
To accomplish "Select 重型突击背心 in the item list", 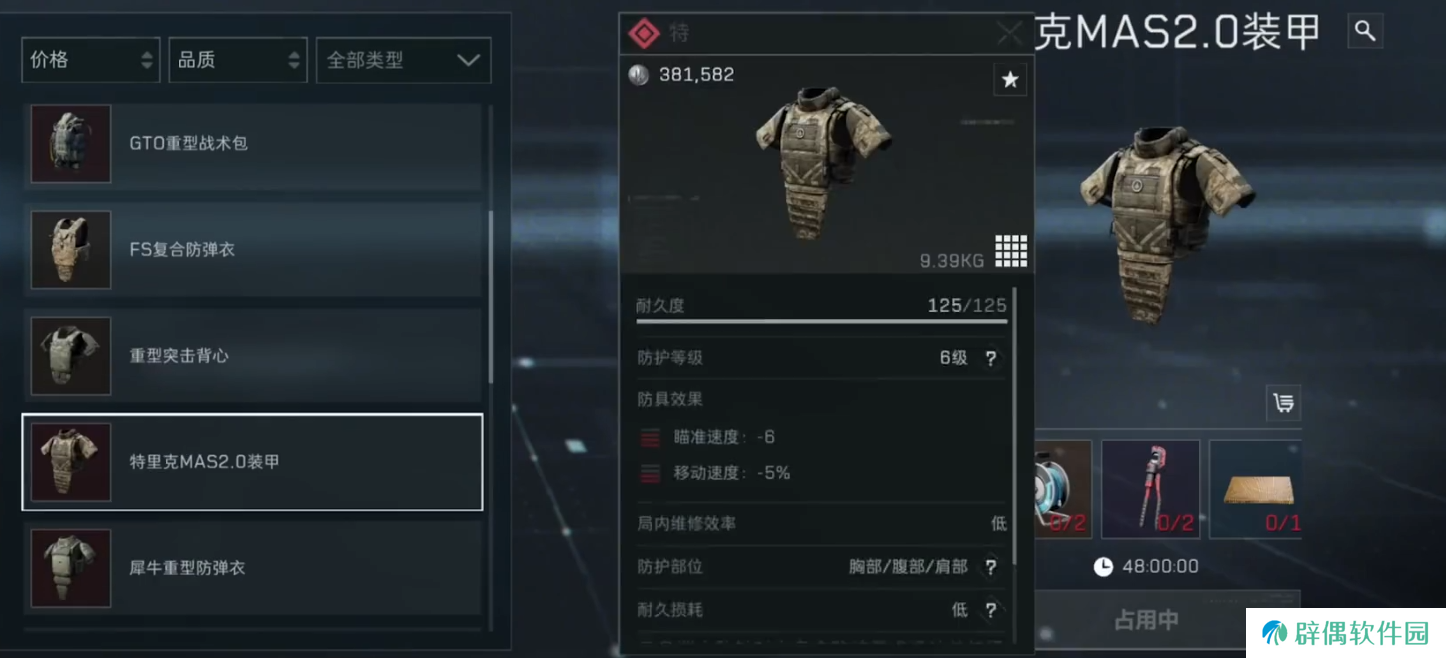I will 252,356.
